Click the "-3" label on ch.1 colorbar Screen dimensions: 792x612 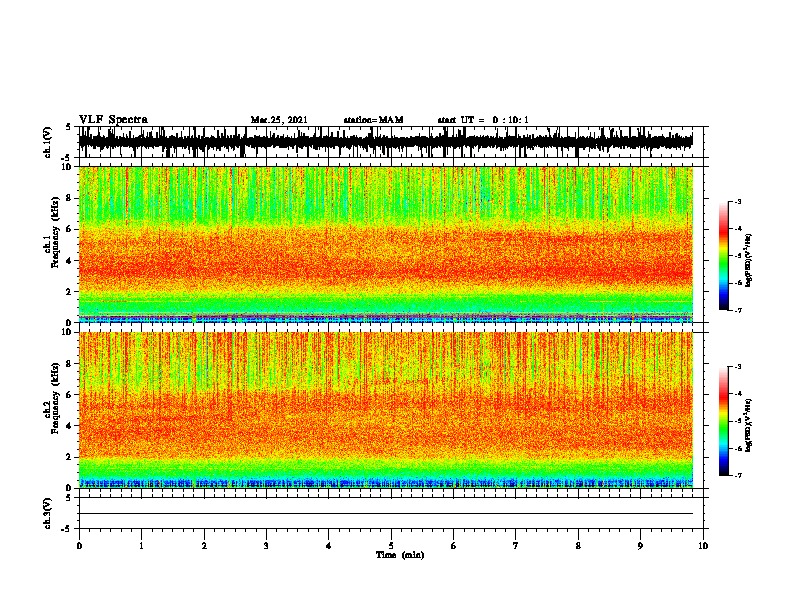pos(738,201)
